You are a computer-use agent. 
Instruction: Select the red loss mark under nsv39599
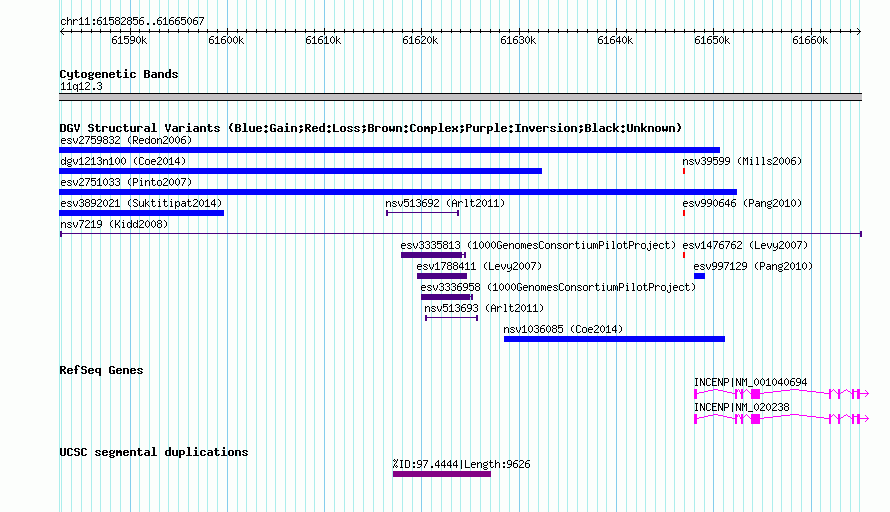point(684,171)
